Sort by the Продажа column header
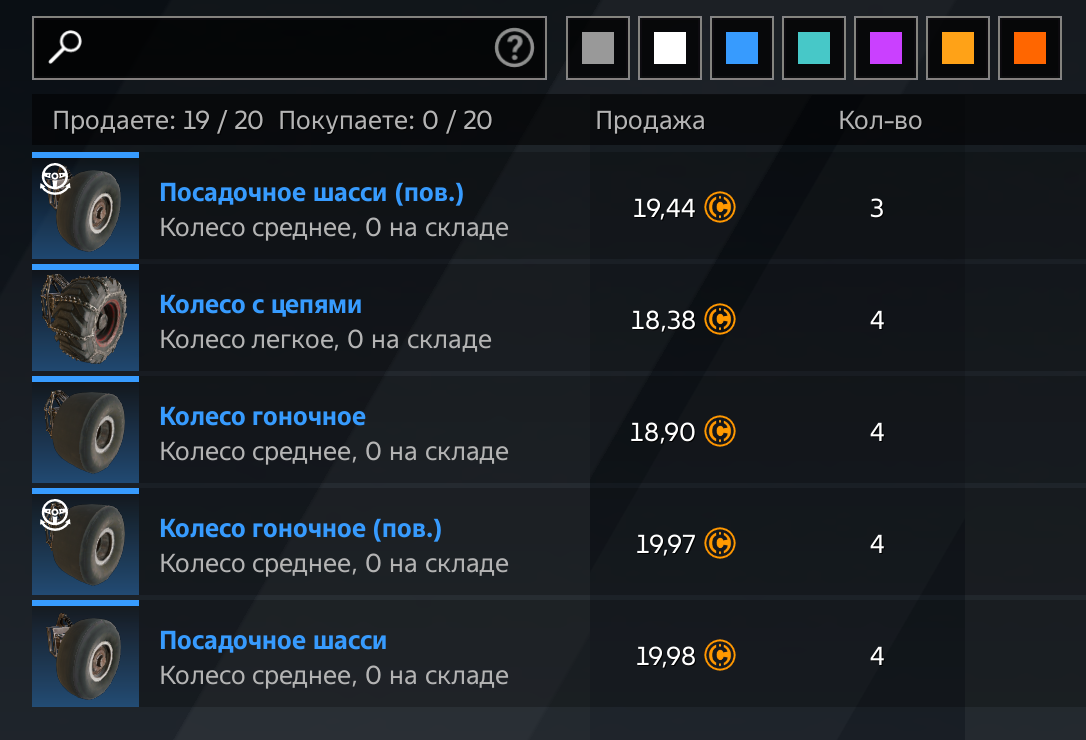The width and height of the screenshot is (1086, 740). (650, 121)
